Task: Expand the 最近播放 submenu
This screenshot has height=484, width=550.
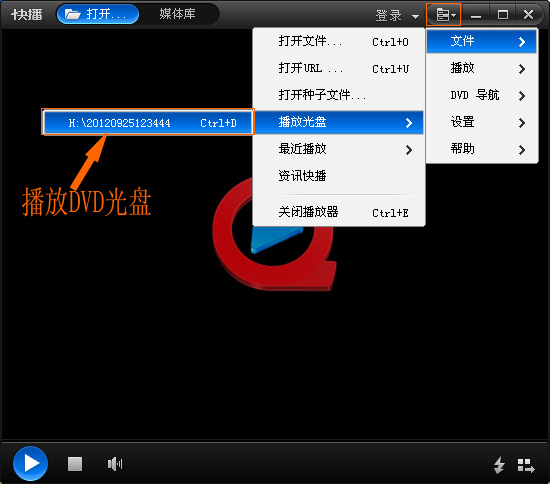Action: pyautogui.click(x=339, y=149)
